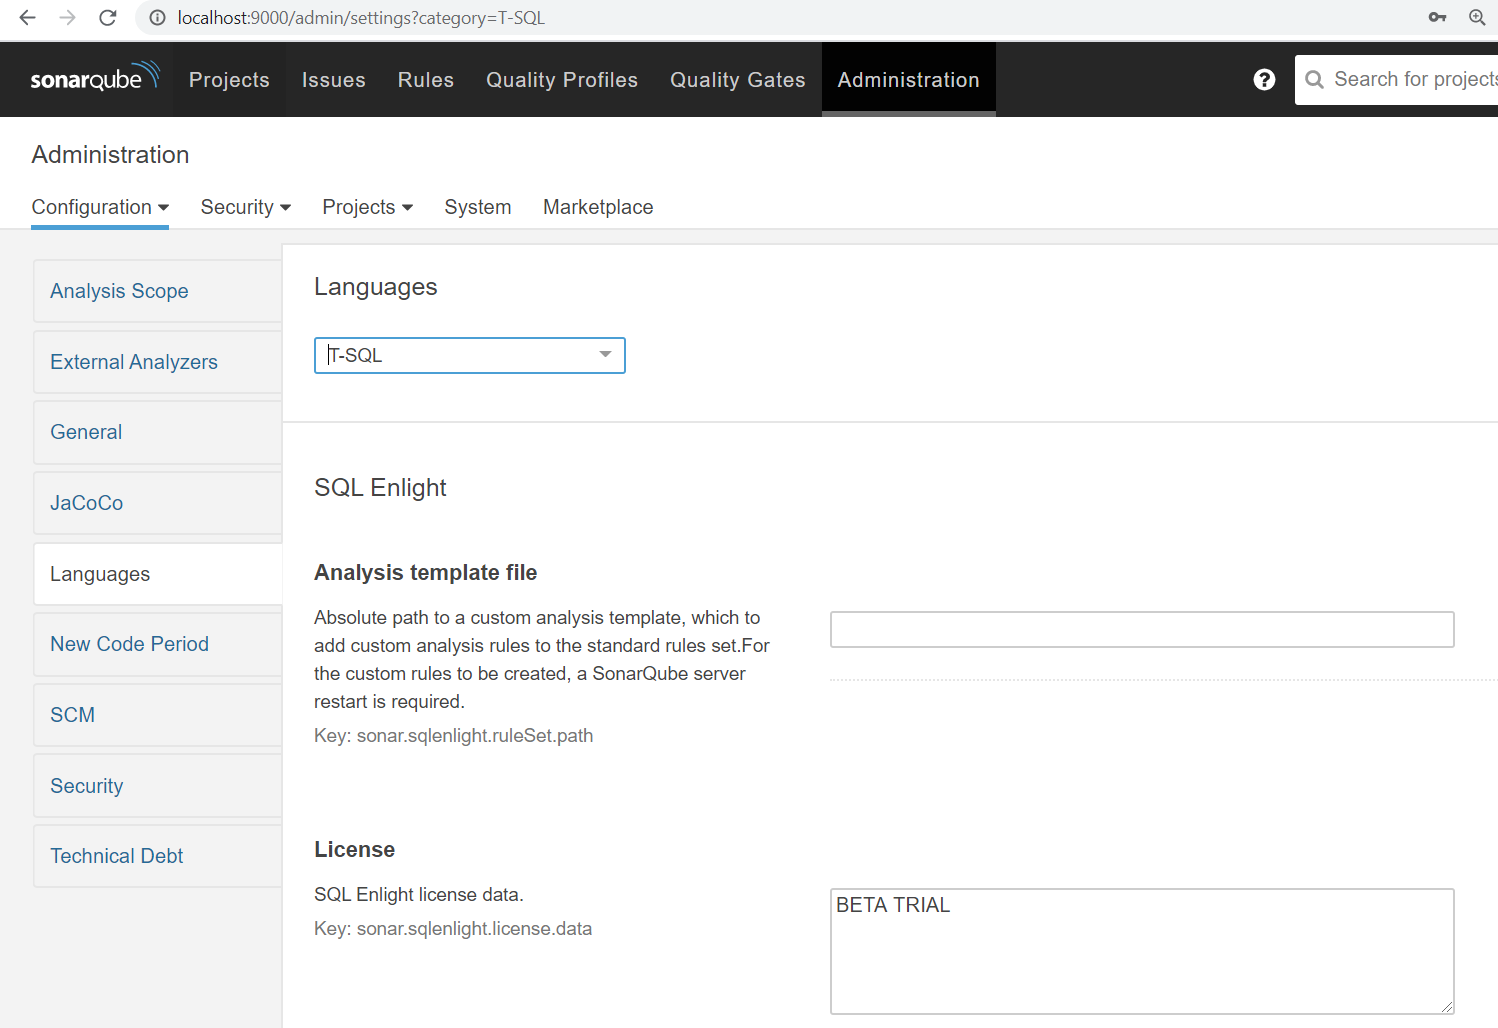Select the Languages settings category
Image resolution: width=1498 pixels, height=1028 pixels.
pyautogui.click(x=158, y=574)
